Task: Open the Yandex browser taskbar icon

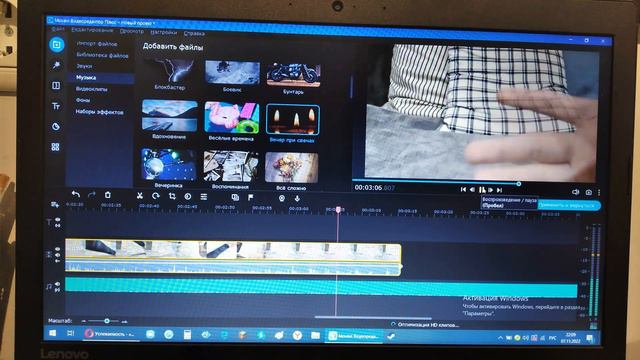Action: [298, 336]
